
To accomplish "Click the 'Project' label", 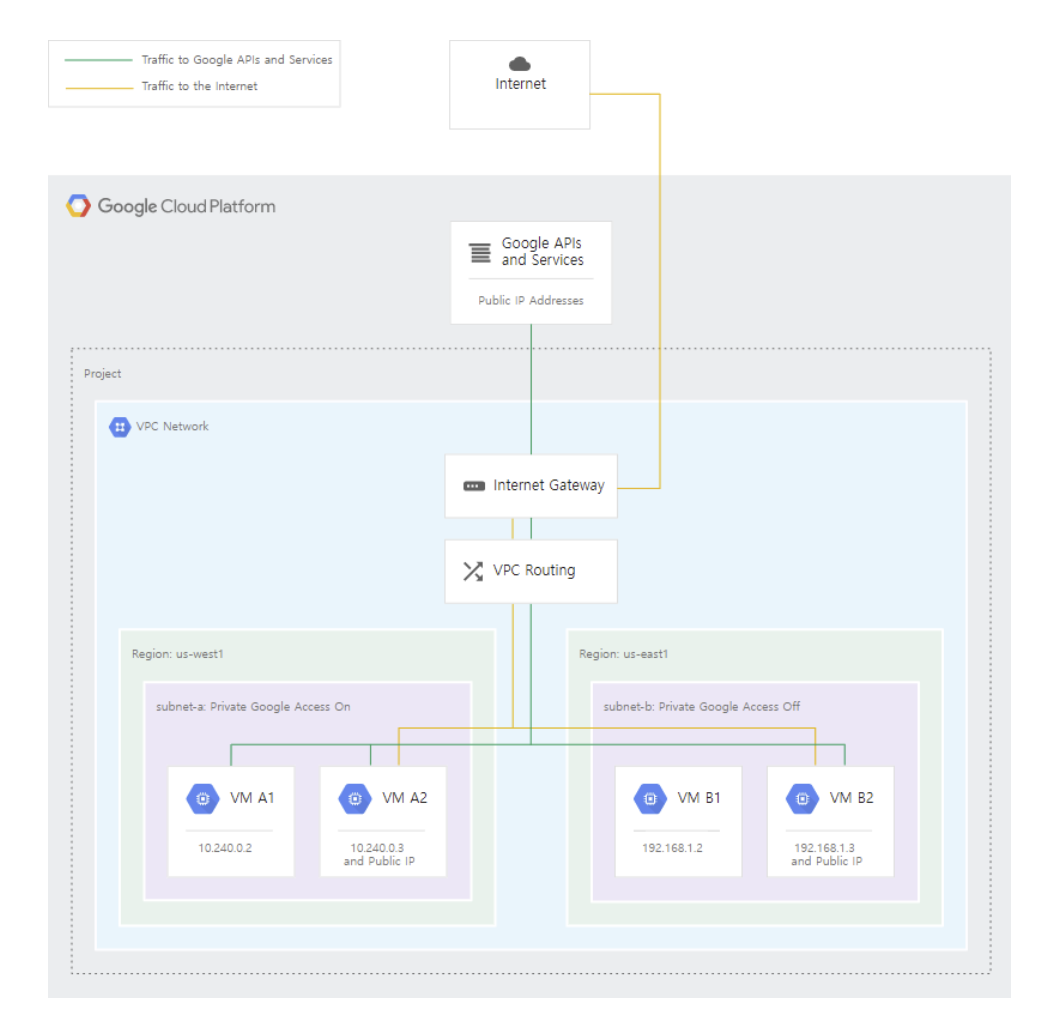I will (x=103, y=374).
